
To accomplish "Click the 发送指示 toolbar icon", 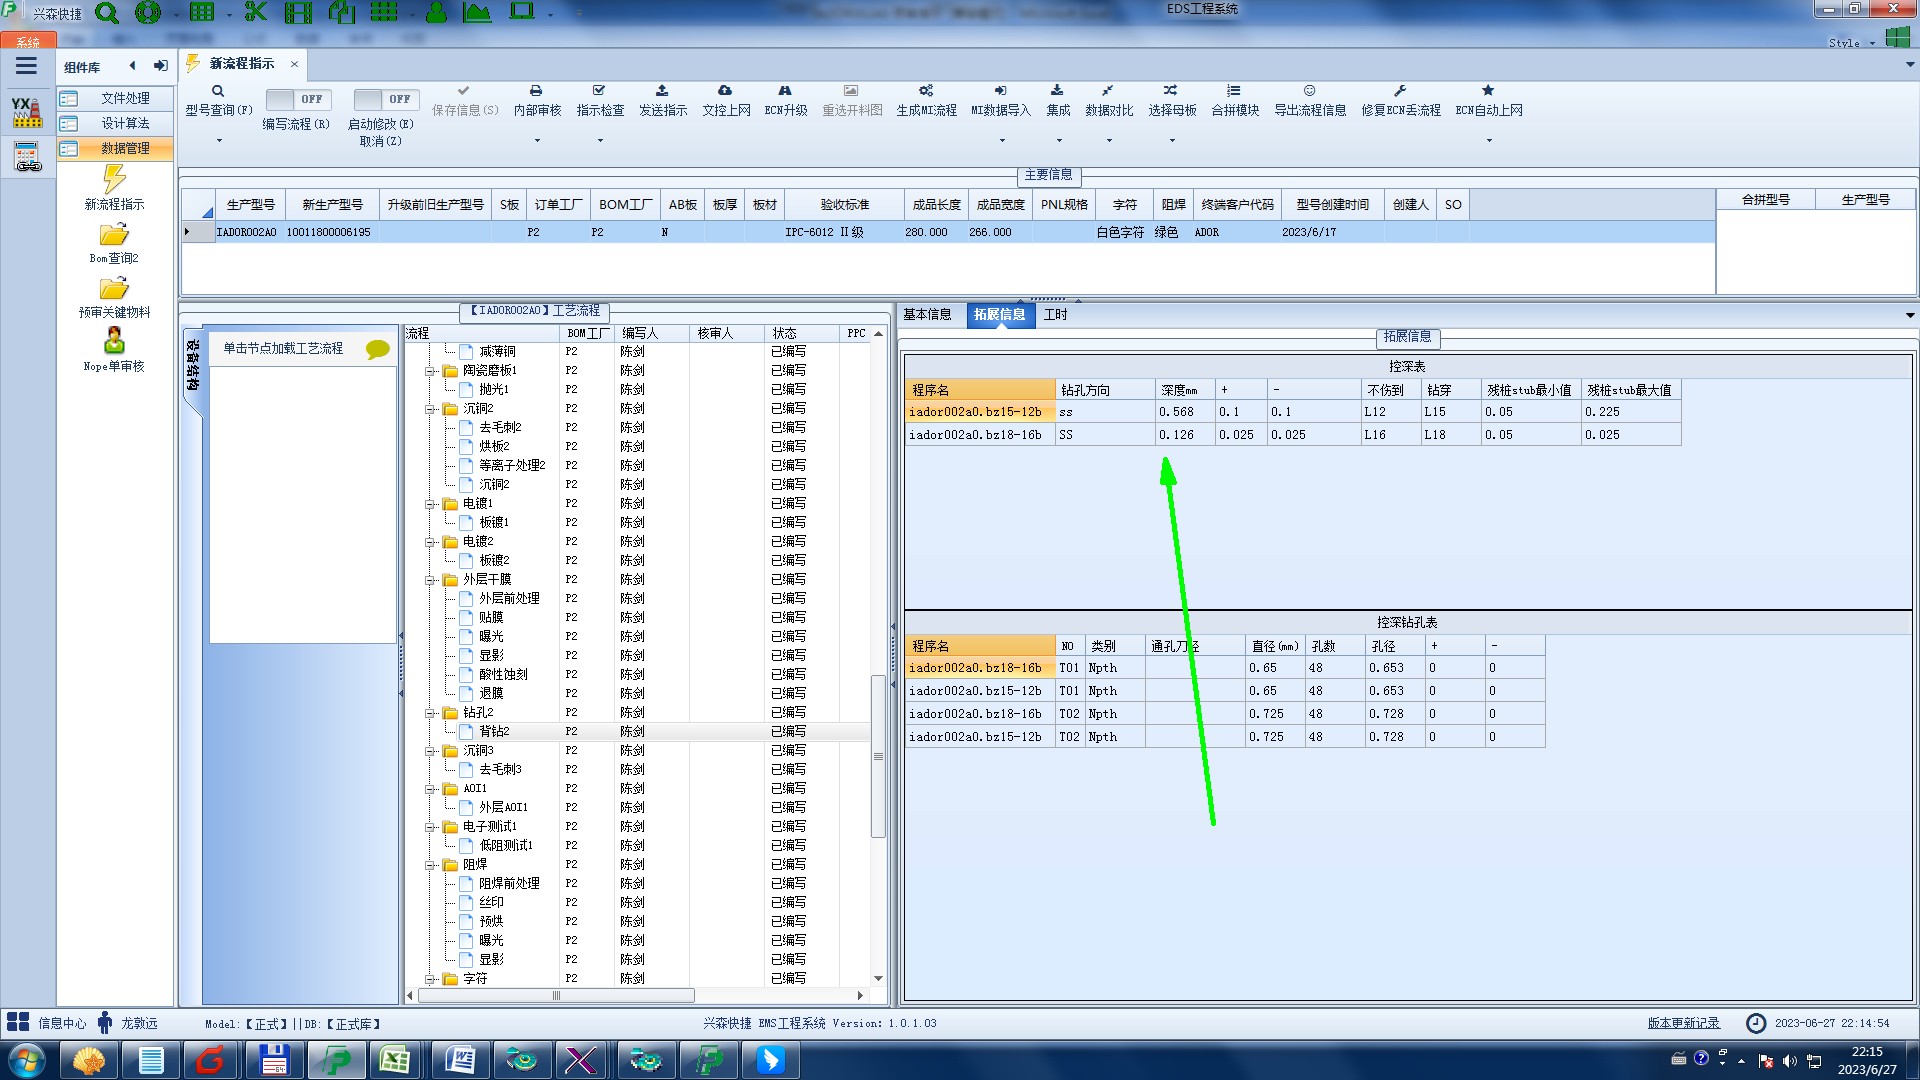I will (662, 91).
